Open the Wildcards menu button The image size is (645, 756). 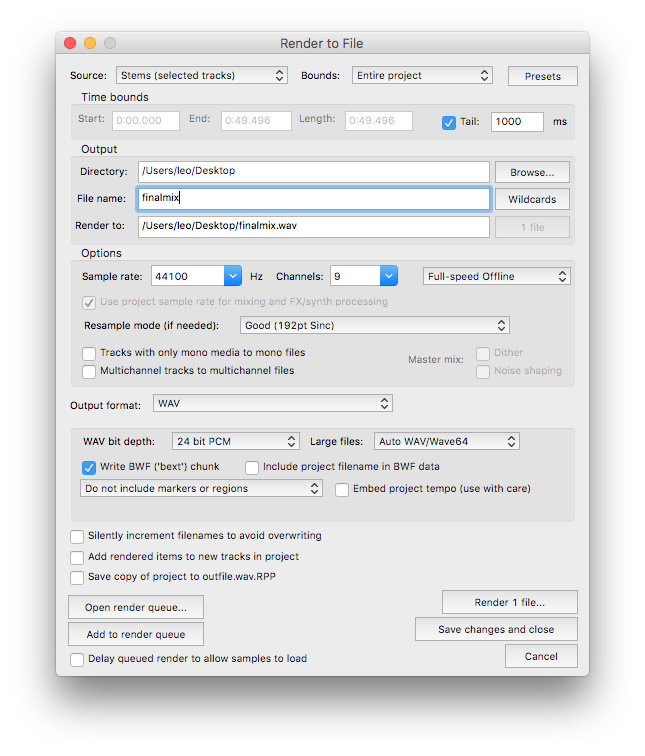(532, 199)
